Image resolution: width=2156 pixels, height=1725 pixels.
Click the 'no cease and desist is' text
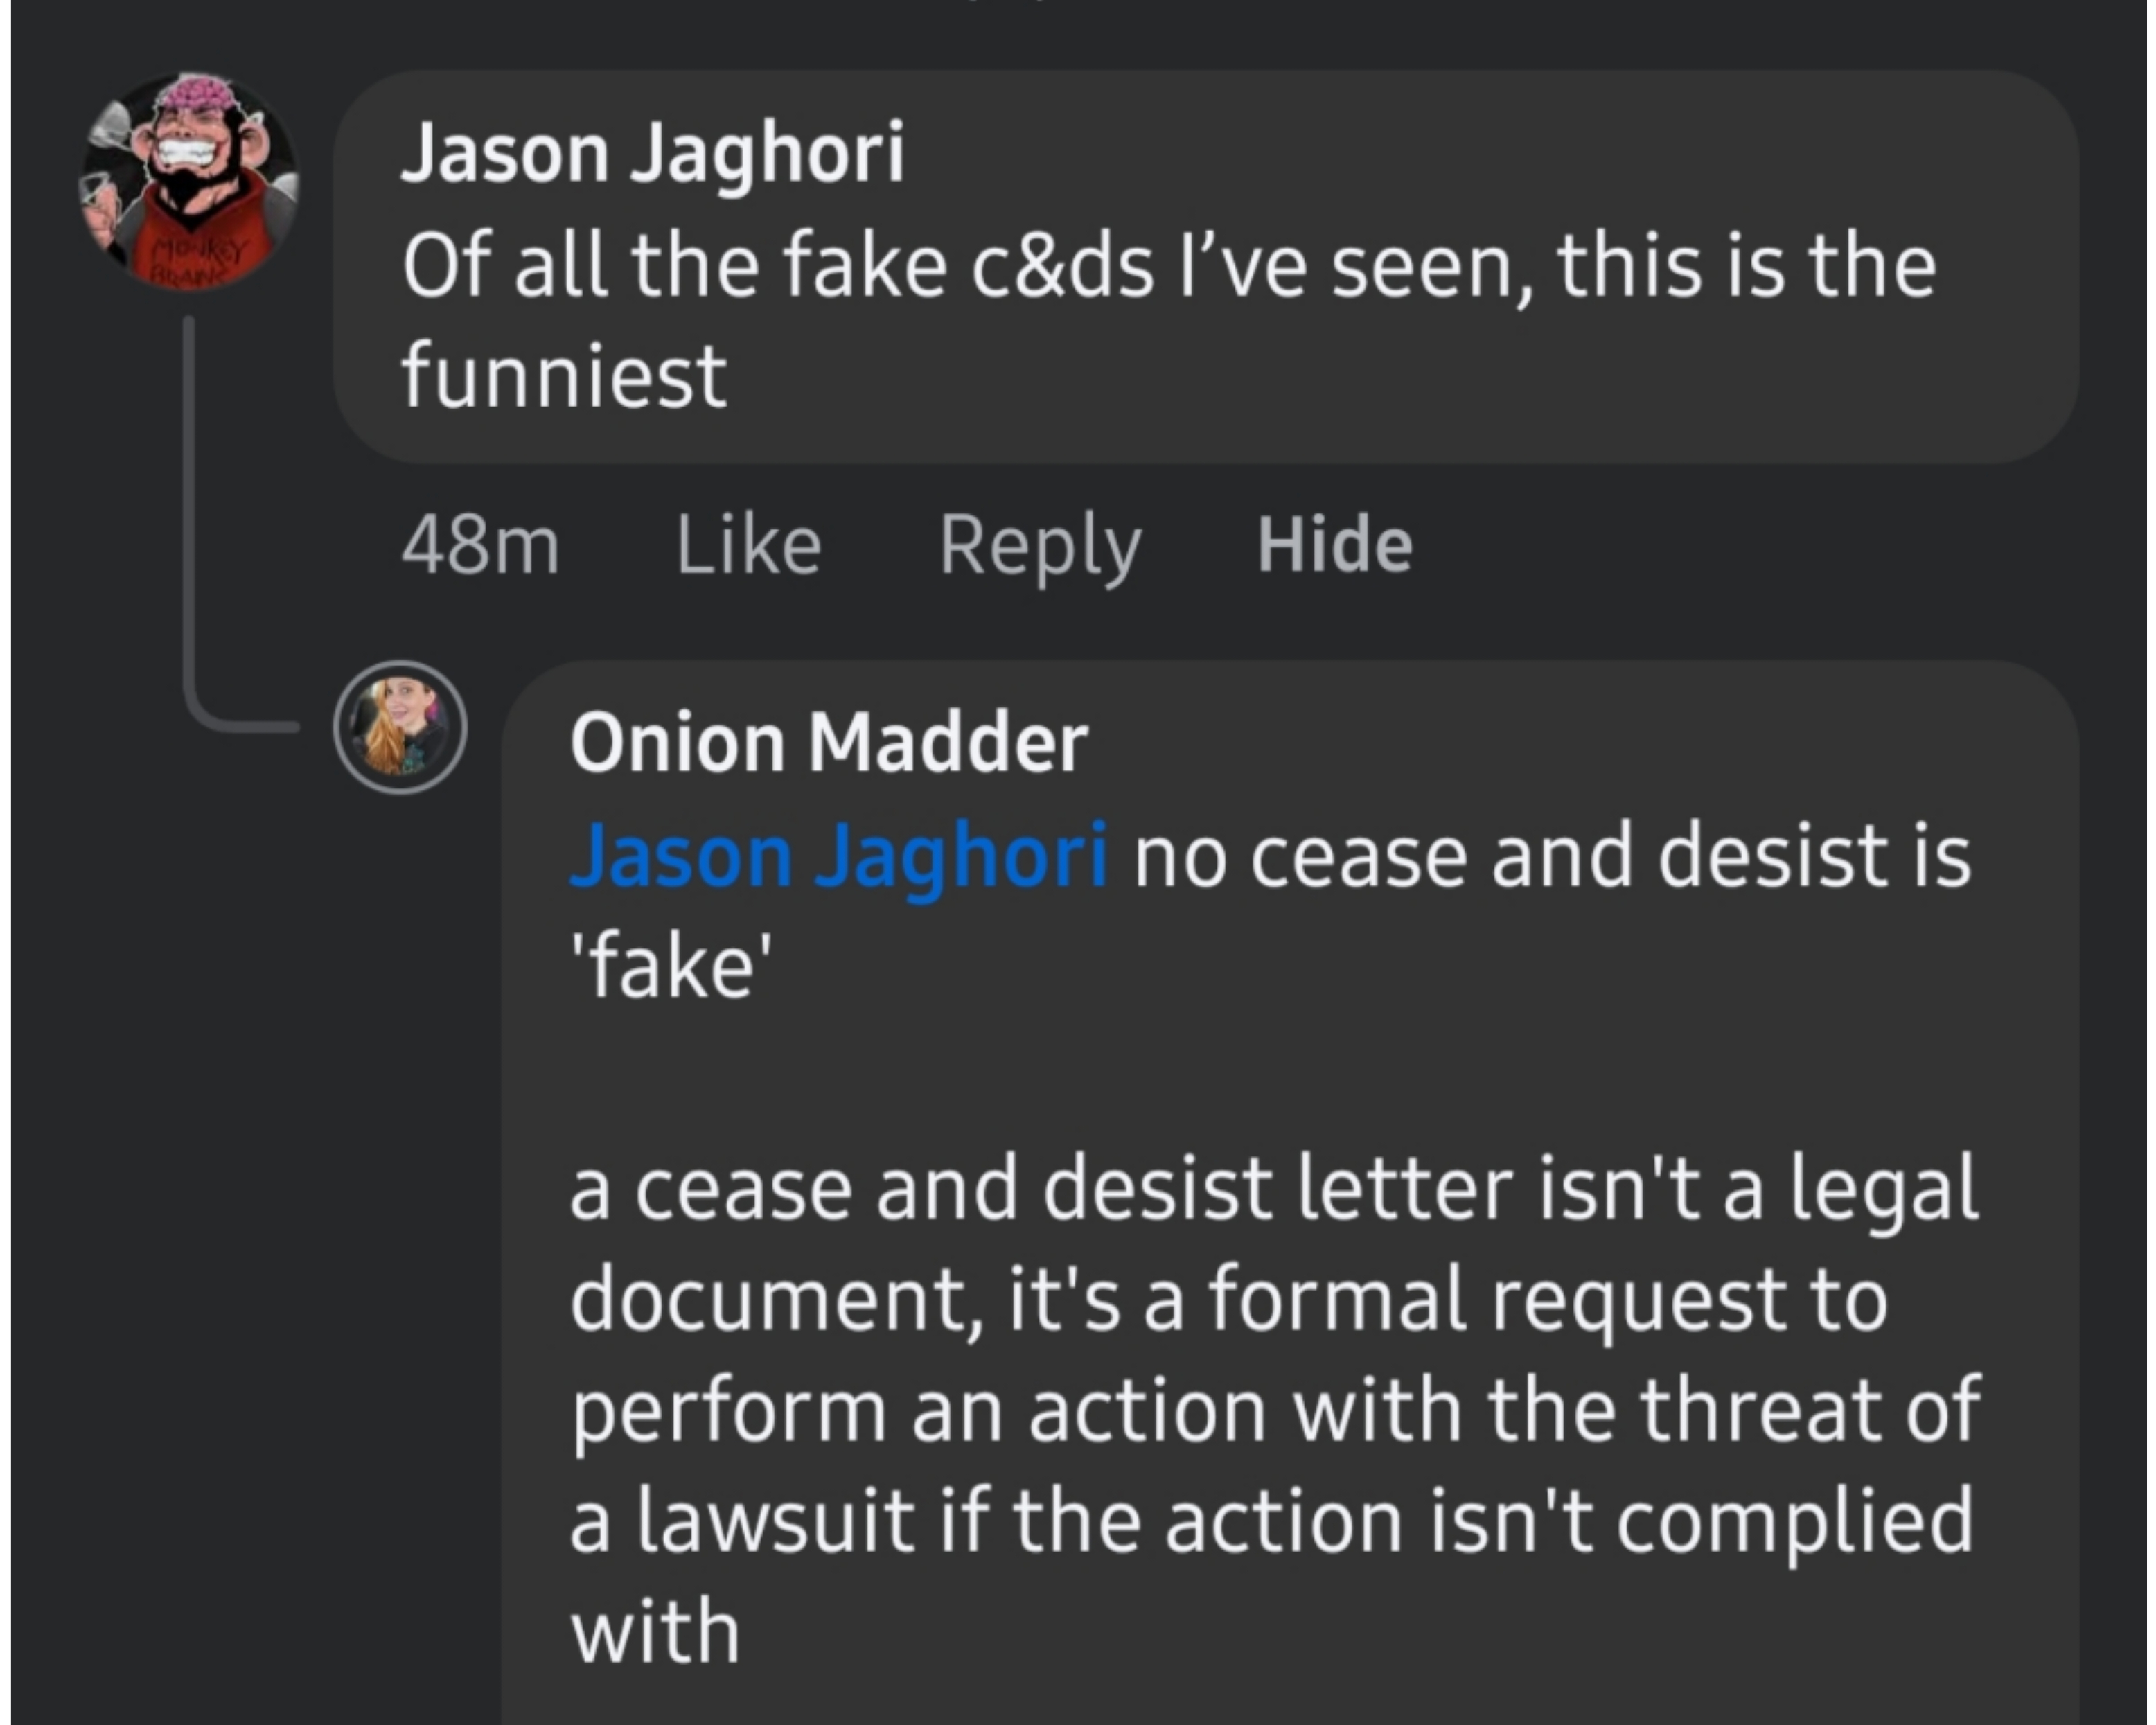[1552, 856]
